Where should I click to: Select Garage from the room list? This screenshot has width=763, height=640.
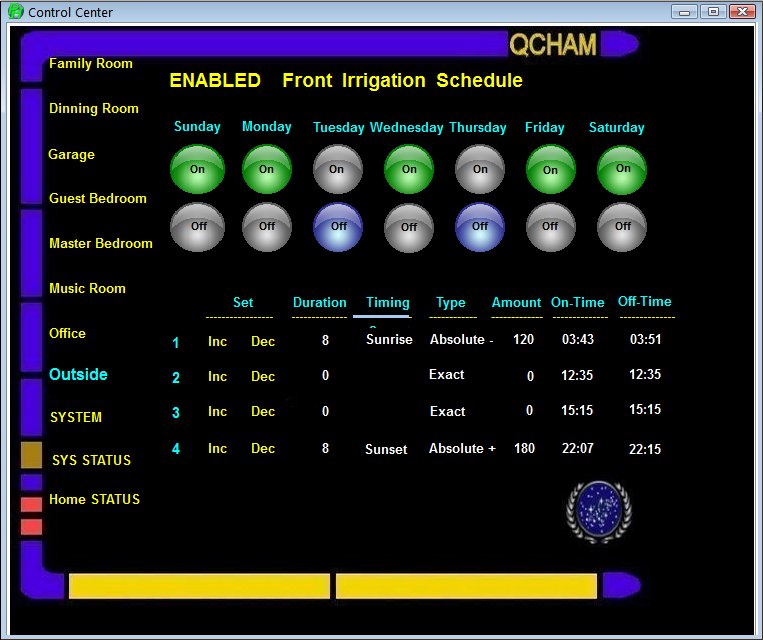(72, 155)
